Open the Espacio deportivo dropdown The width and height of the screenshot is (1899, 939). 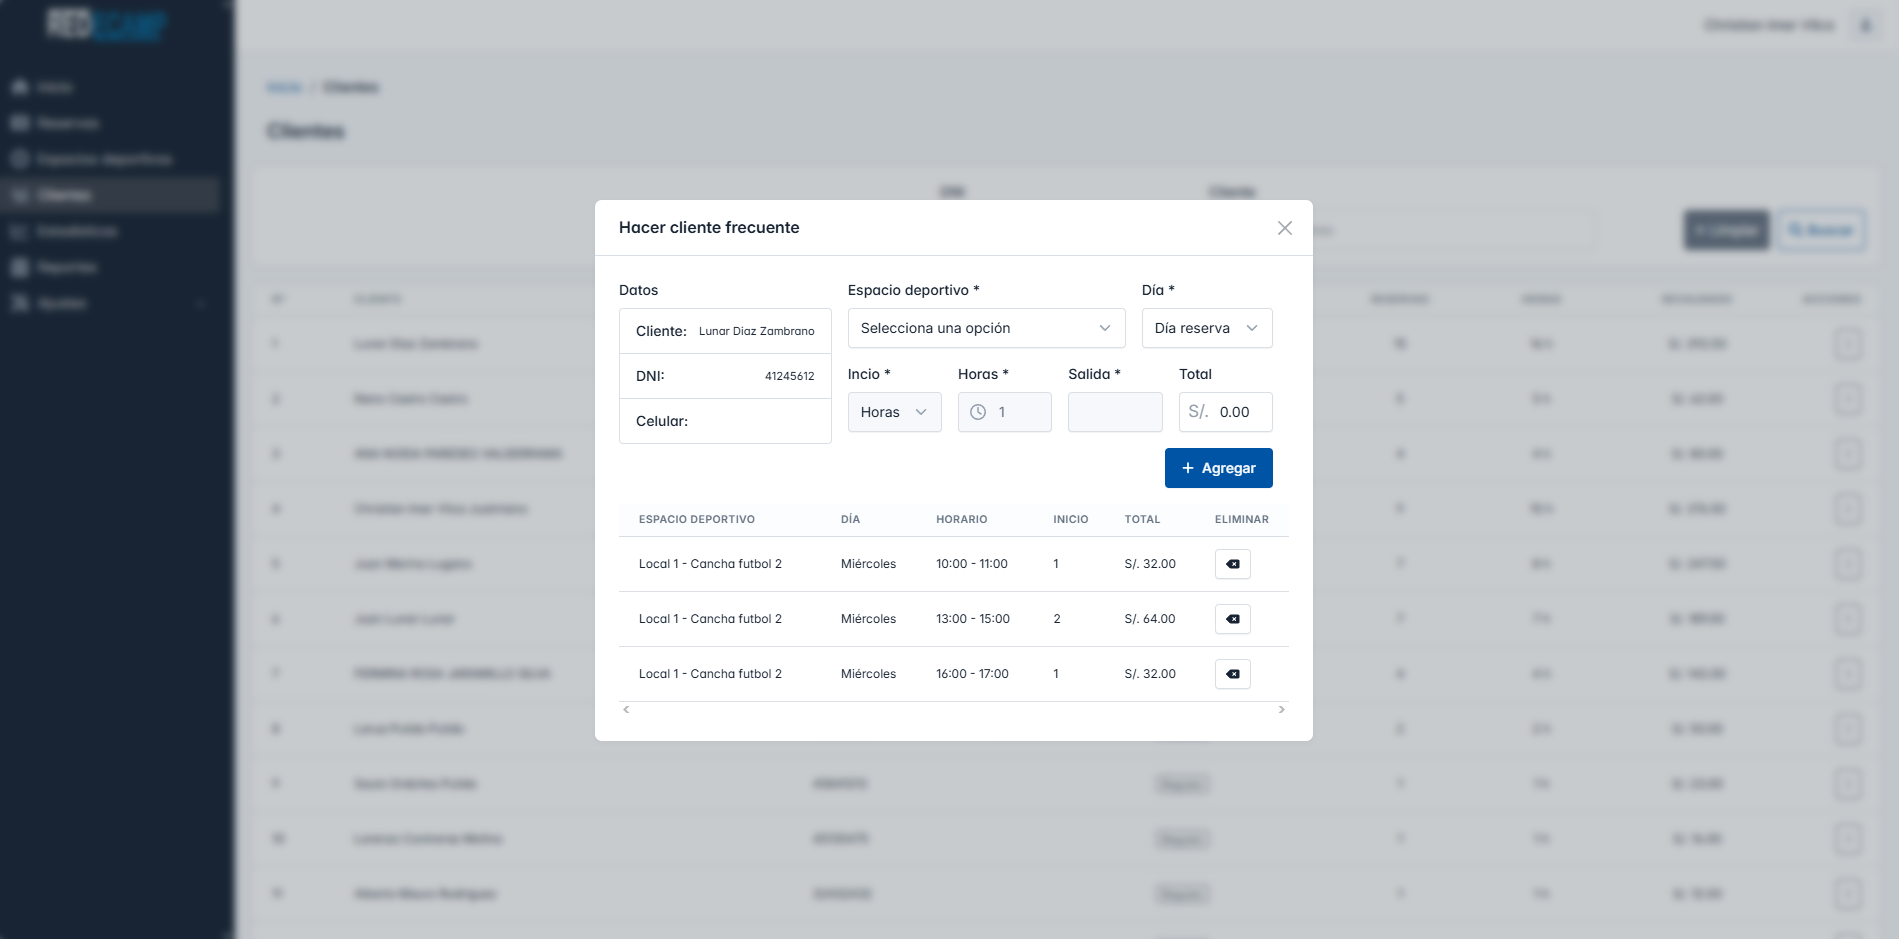985,328
